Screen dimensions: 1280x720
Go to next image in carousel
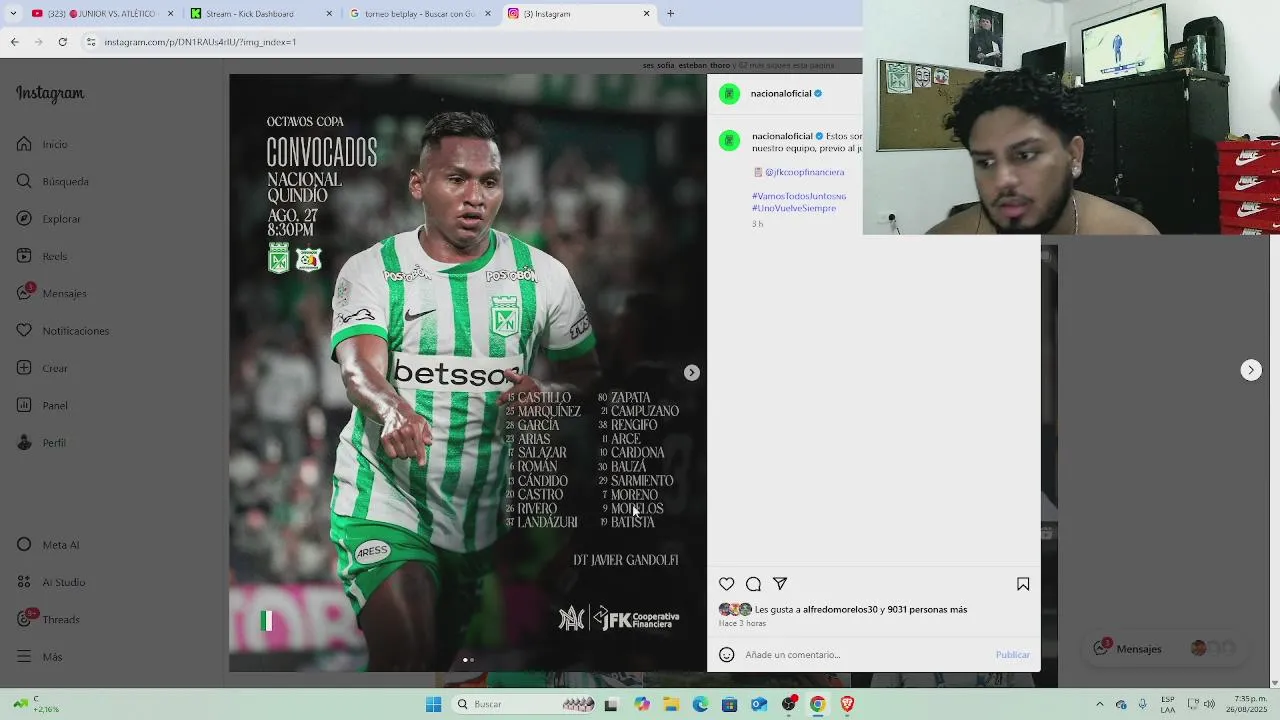[x=691, y=372]
